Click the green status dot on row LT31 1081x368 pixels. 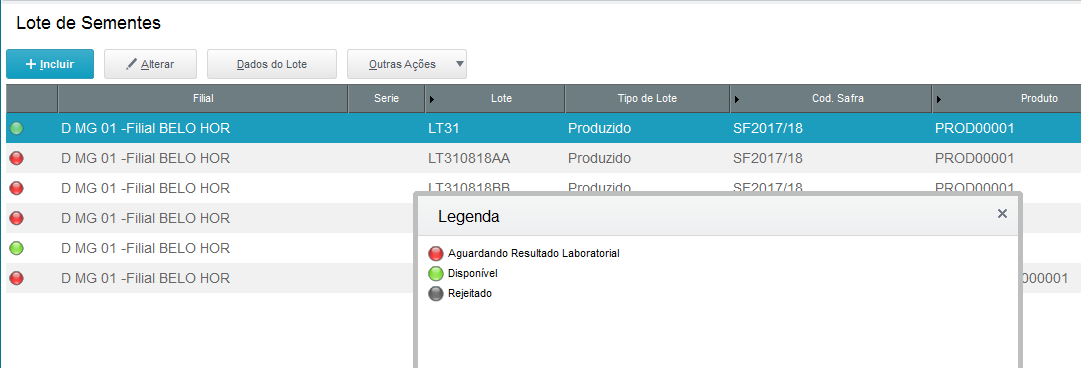(x=17, y=128)
